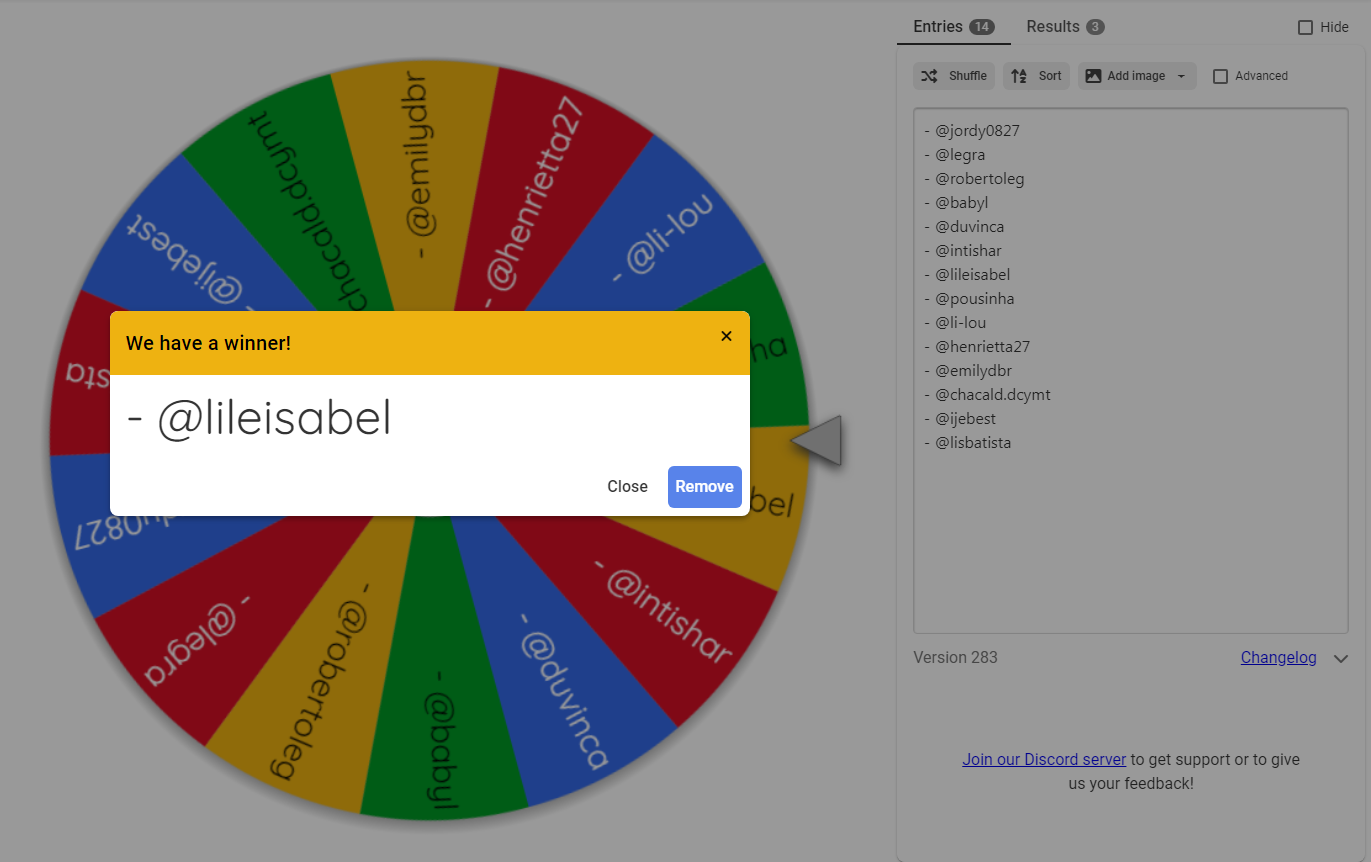Select the Entries tab
This screenshot has width=1371, height=862.
click(x=954, y=27)
